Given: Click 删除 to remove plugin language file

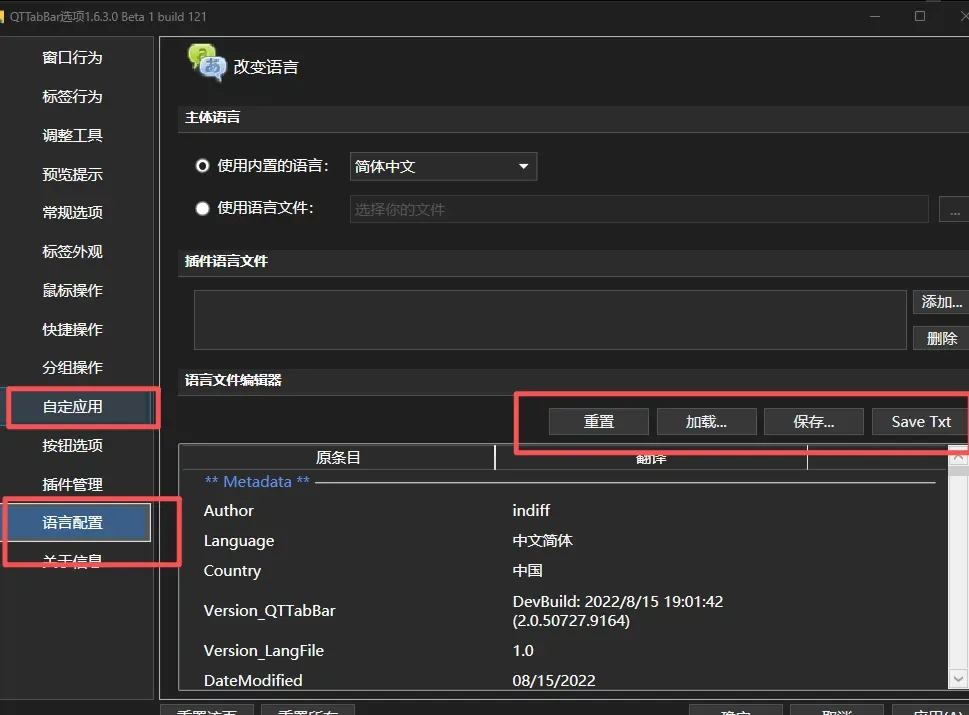Looking at the screenshot, I should [941, 338].
